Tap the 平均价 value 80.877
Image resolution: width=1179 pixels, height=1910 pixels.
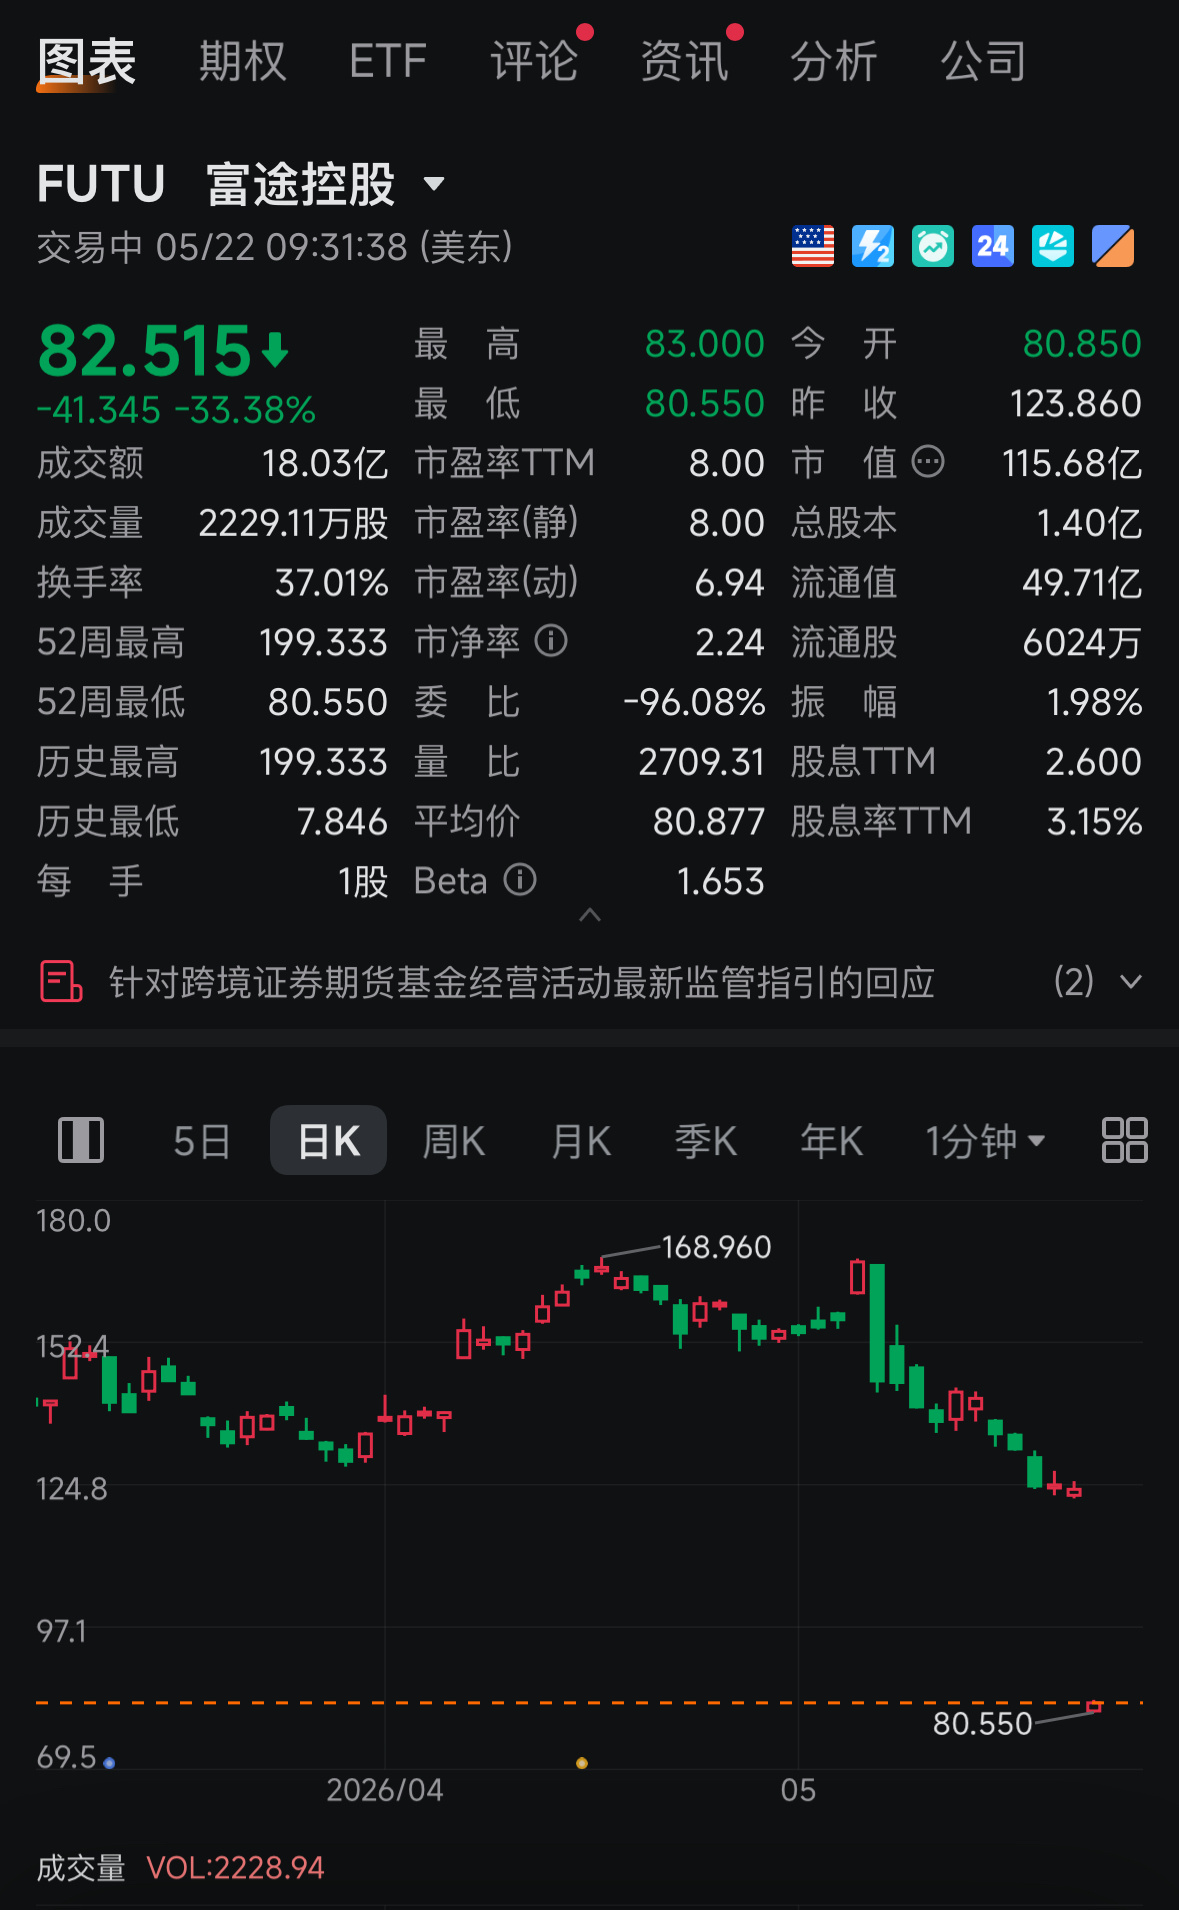(x=709, y=821)
